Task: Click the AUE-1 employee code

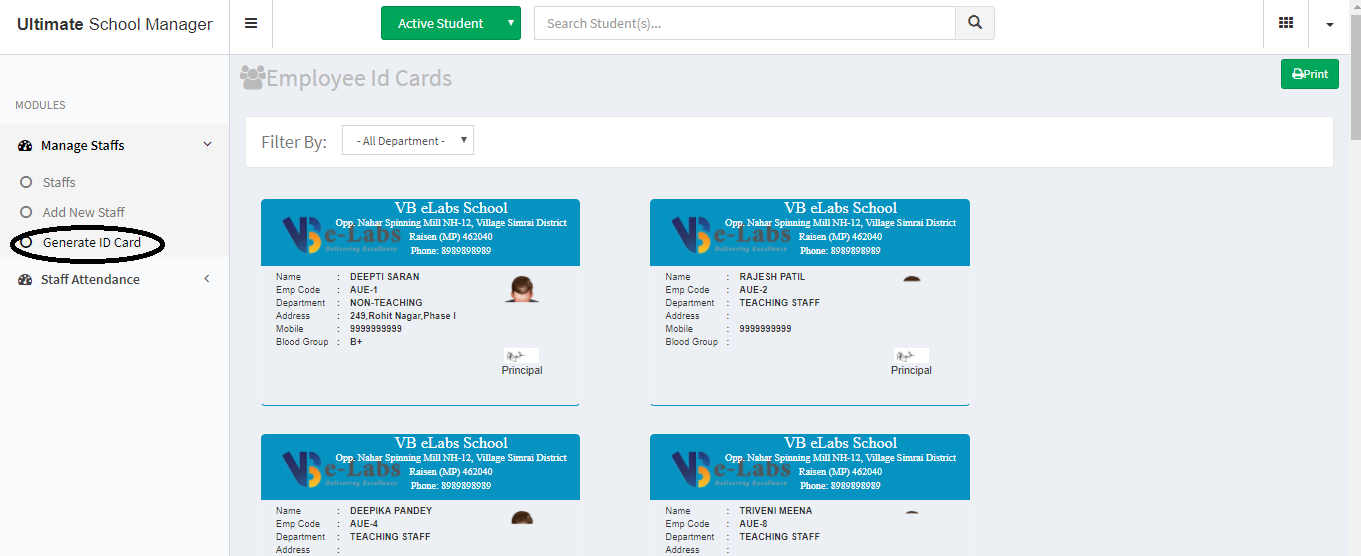Action: (364, 290)
